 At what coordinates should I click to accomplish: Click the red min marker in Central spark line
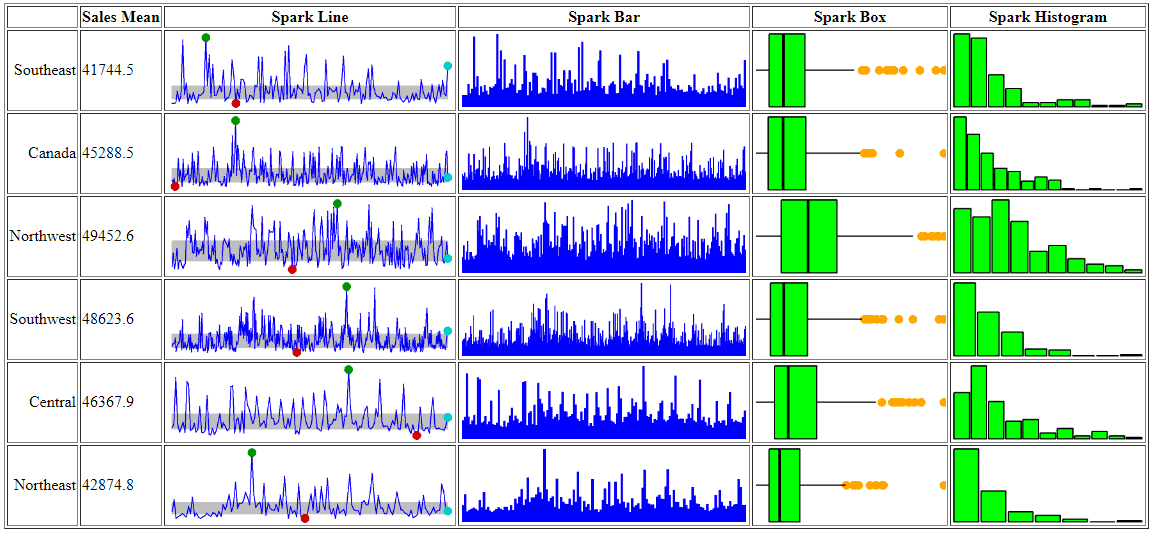417,436
